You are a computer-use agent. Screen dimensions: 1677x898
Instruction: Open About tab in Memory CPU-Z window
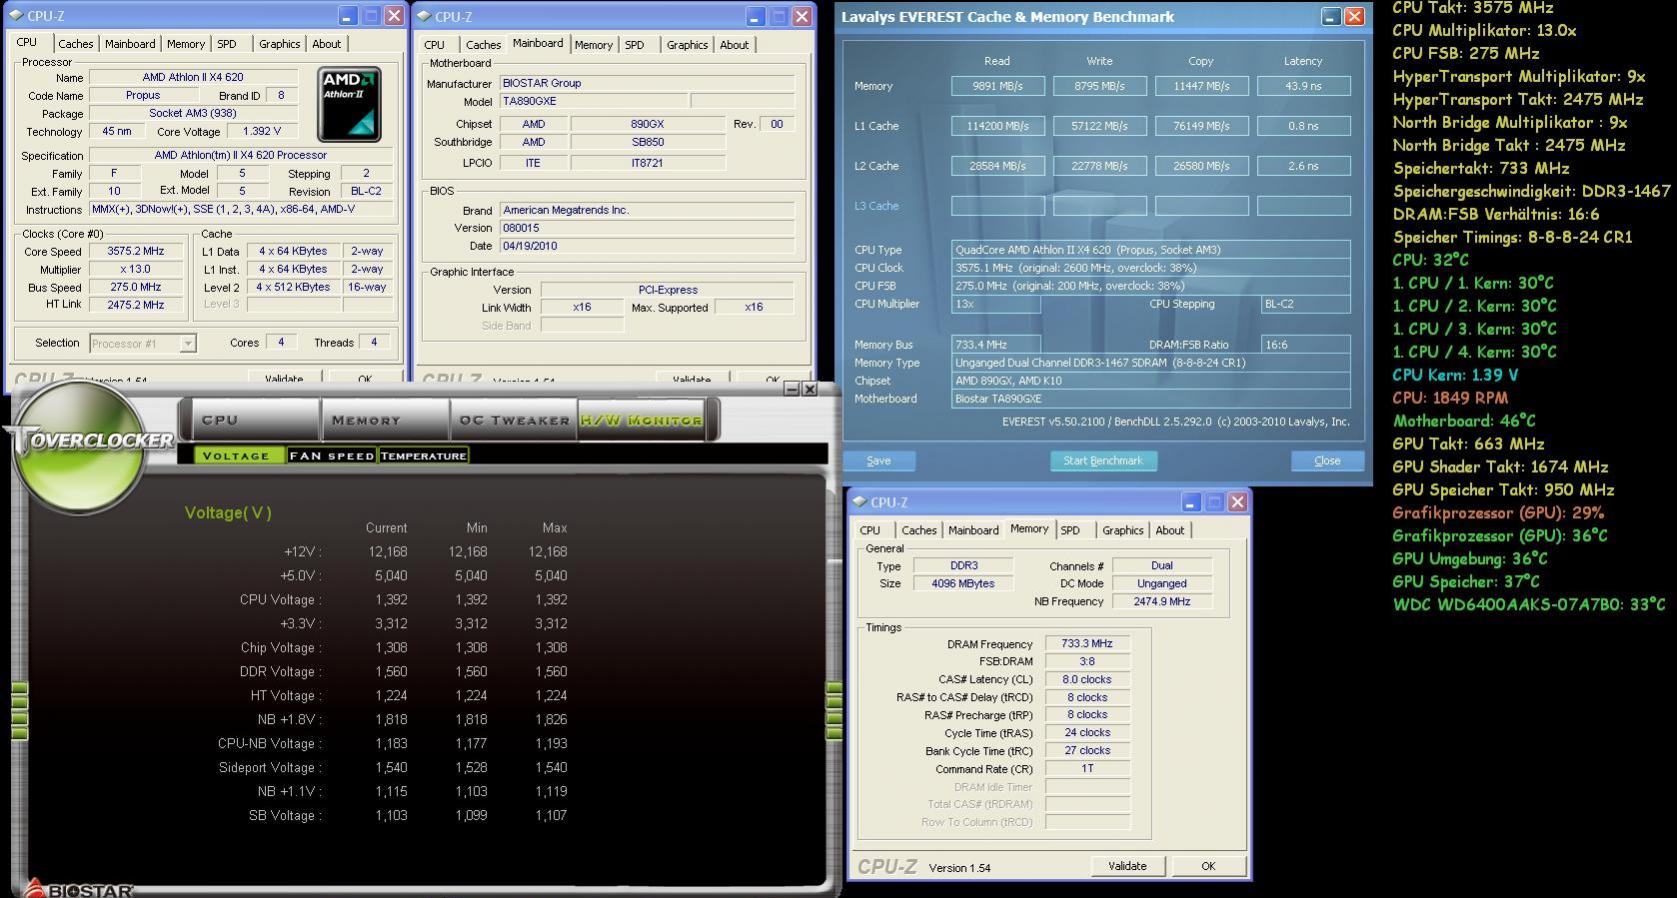click(1170, 531)
